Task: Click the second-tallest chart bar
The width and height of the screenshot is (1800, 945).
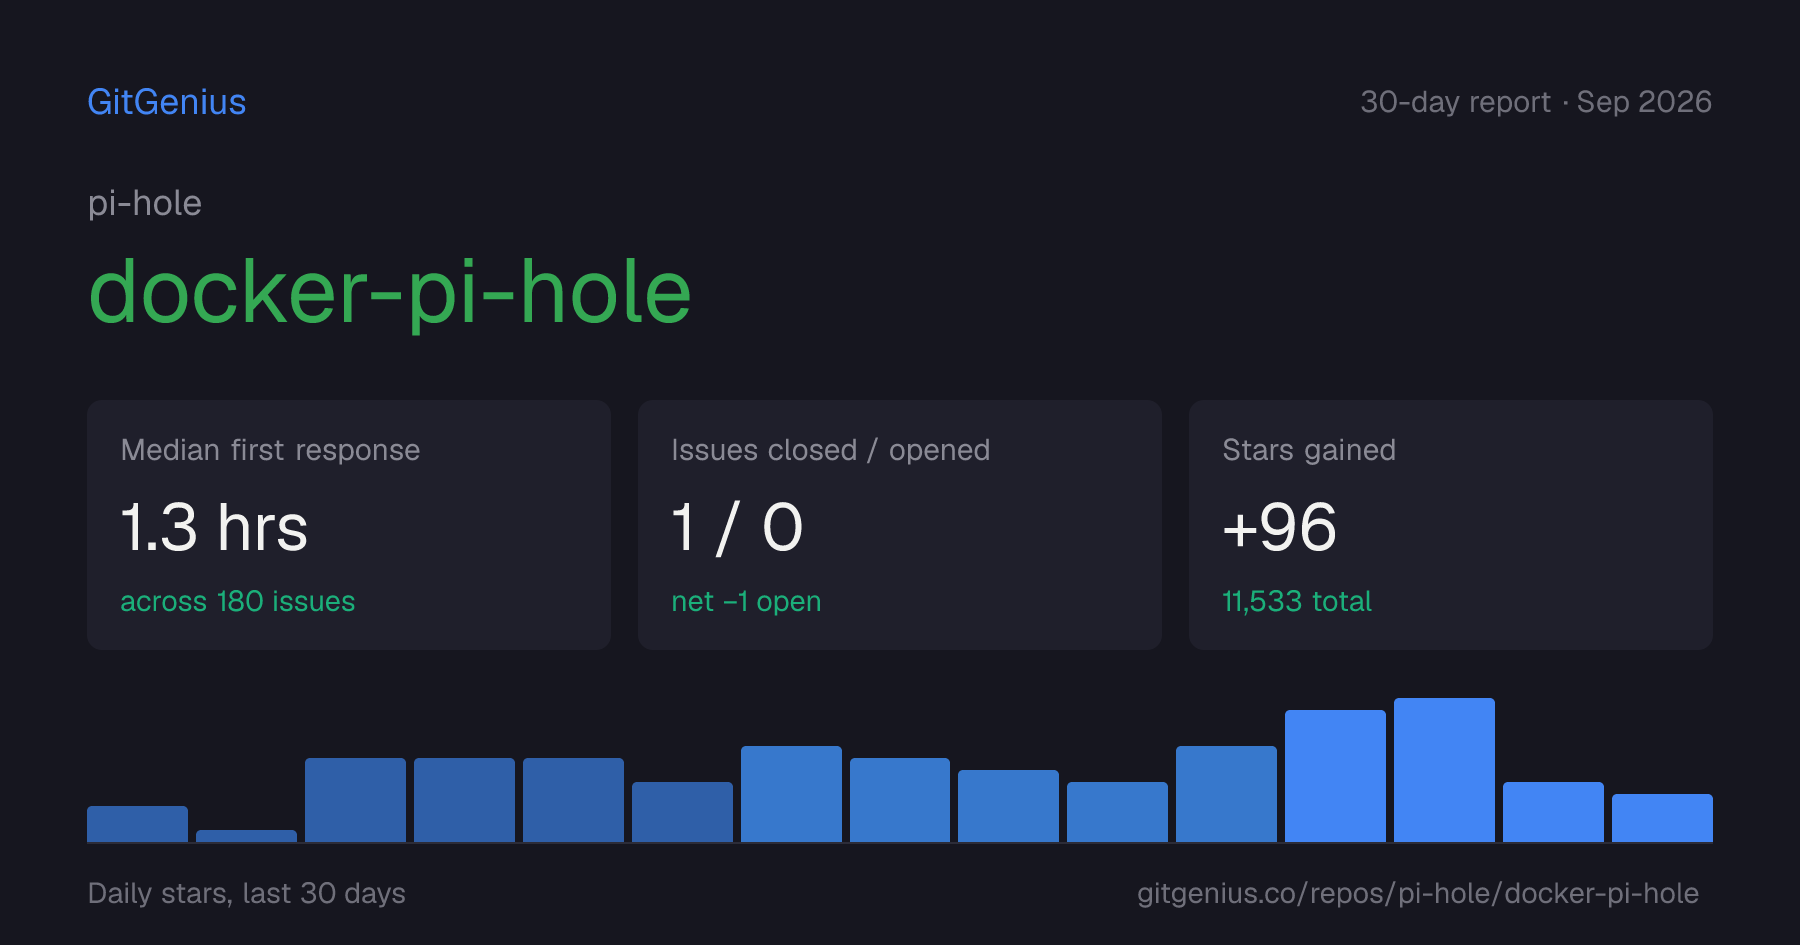Action: point(1335,776)
